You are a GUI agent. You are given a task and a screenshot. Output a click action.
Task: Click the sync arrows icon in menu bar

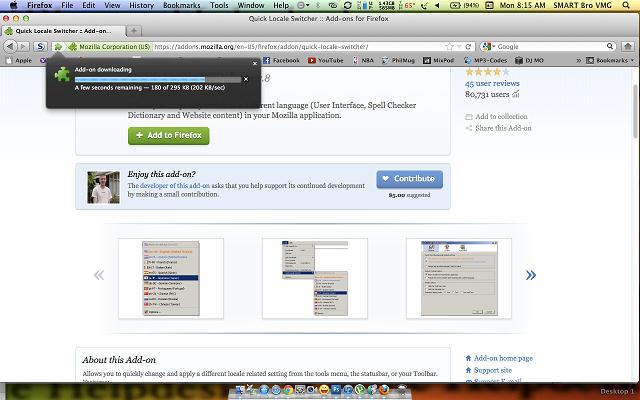(347, 5)
